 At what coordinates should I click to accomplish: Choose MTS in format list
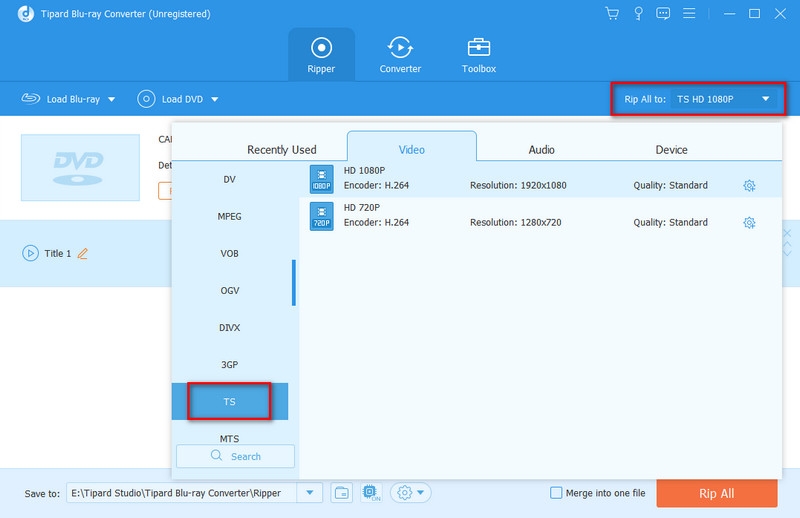tap(230, 438)
